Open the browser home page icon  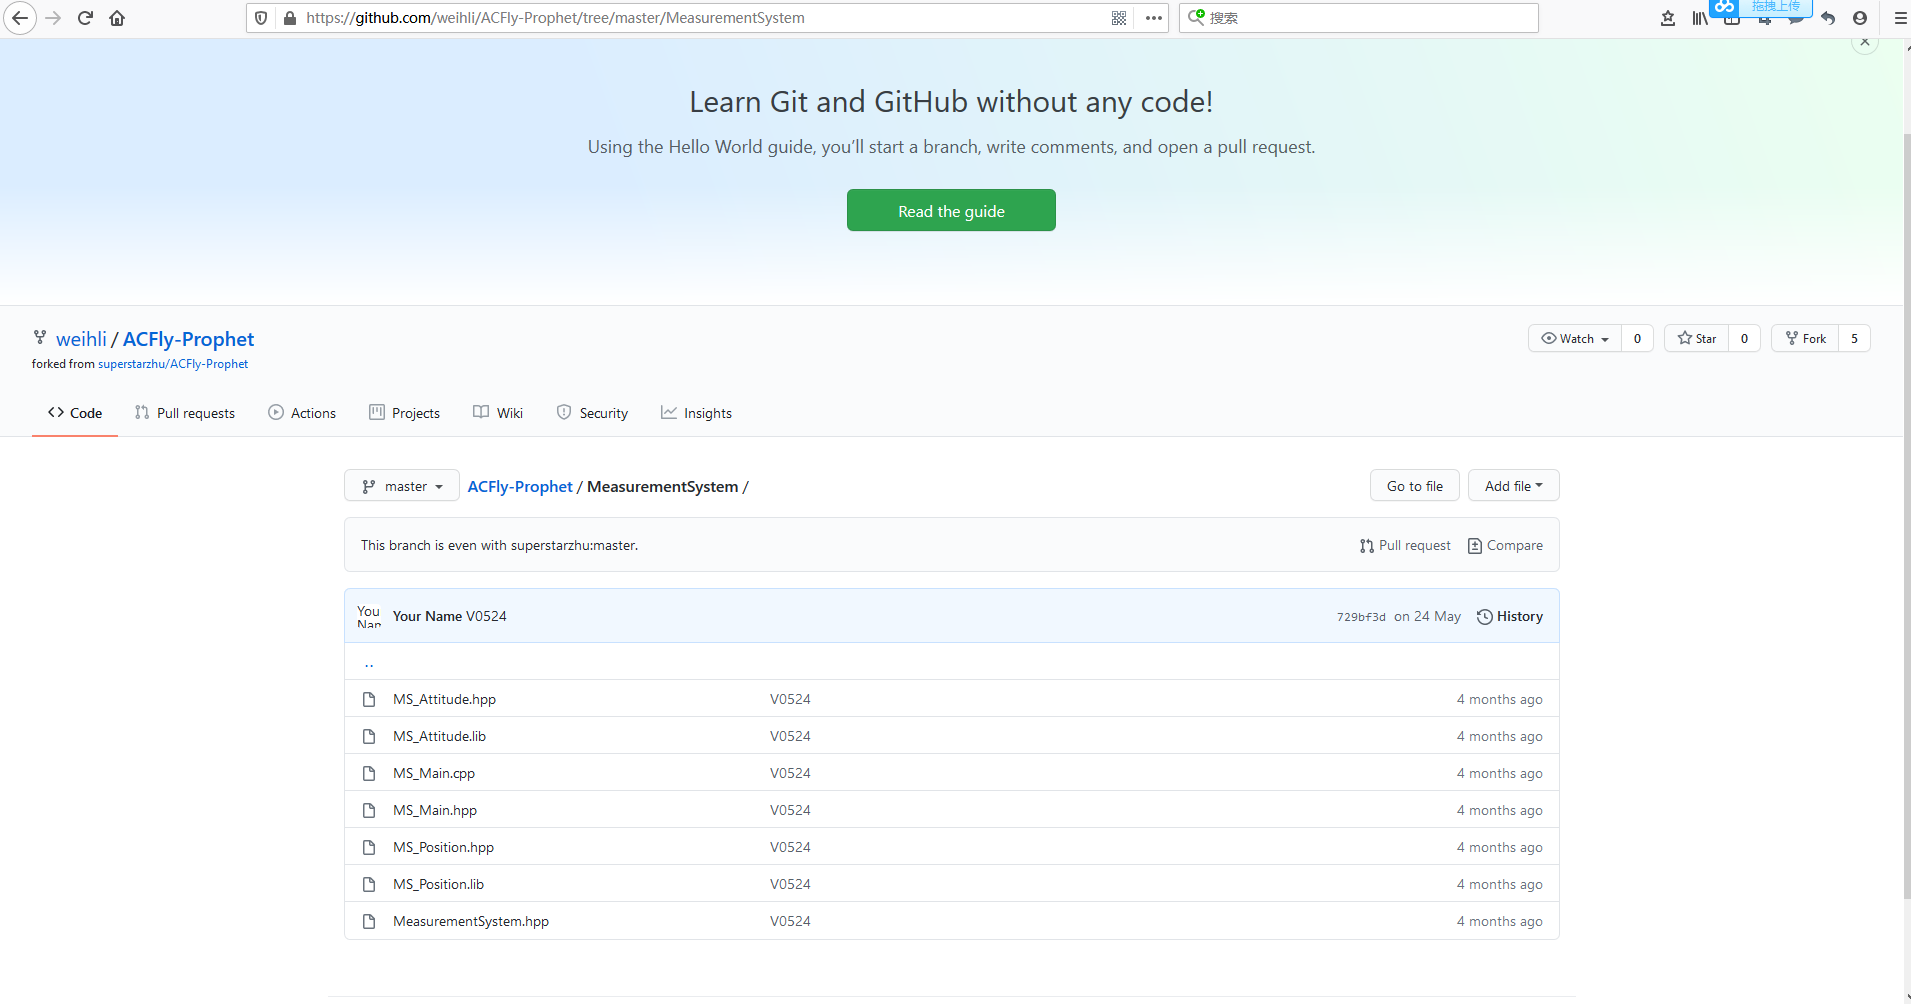(x=117, y=18)
